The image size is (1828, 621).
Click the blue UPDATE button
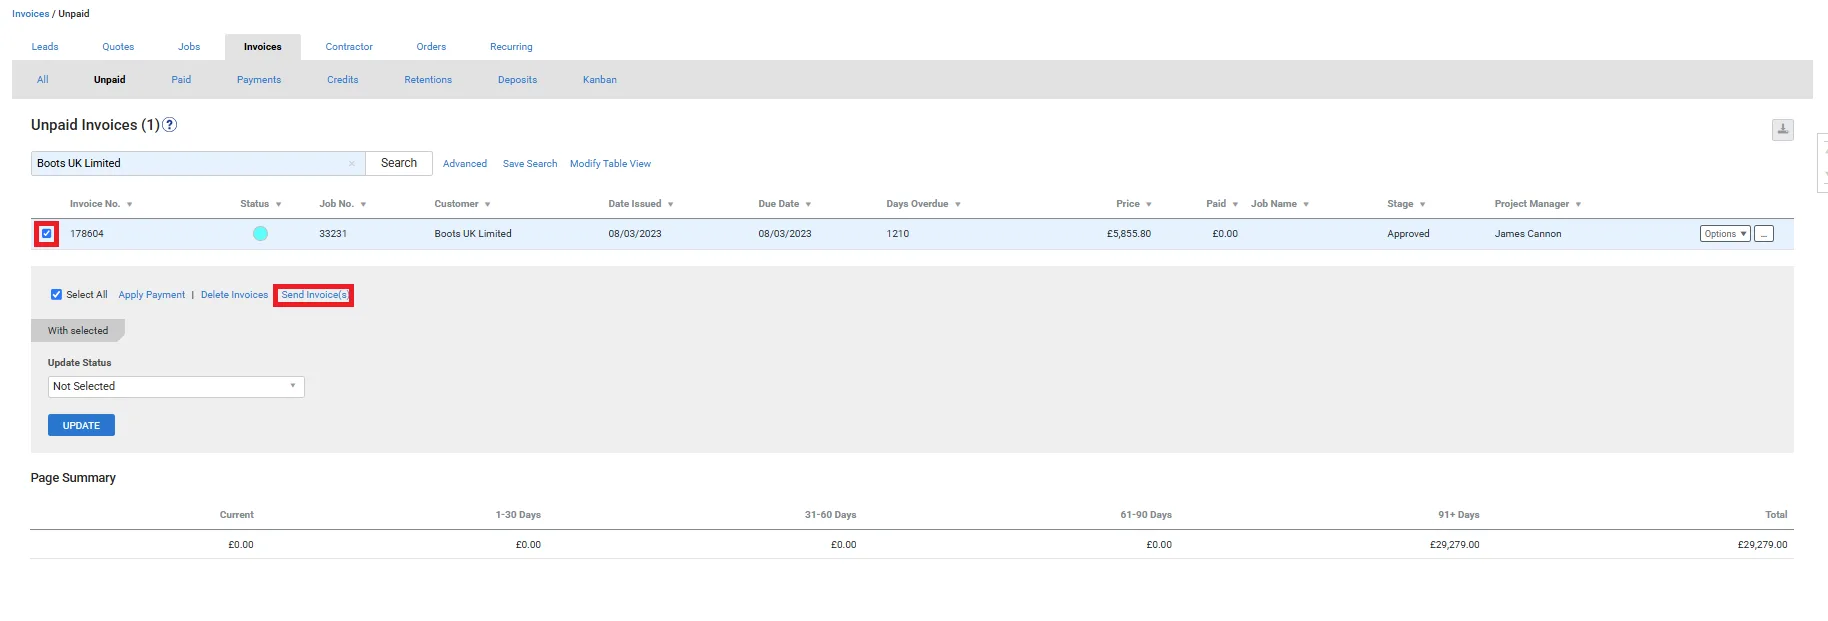(x=81, y=425)
